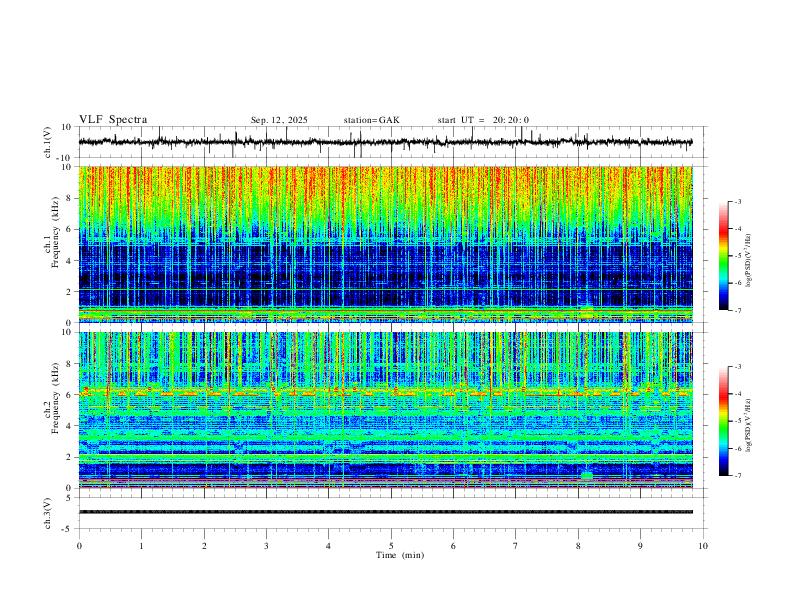This screenshot has height=612, width=792.
Task: Click the "-7" label on ch.2 color bar
Action: pyautogui.click(x=738, y=476)
